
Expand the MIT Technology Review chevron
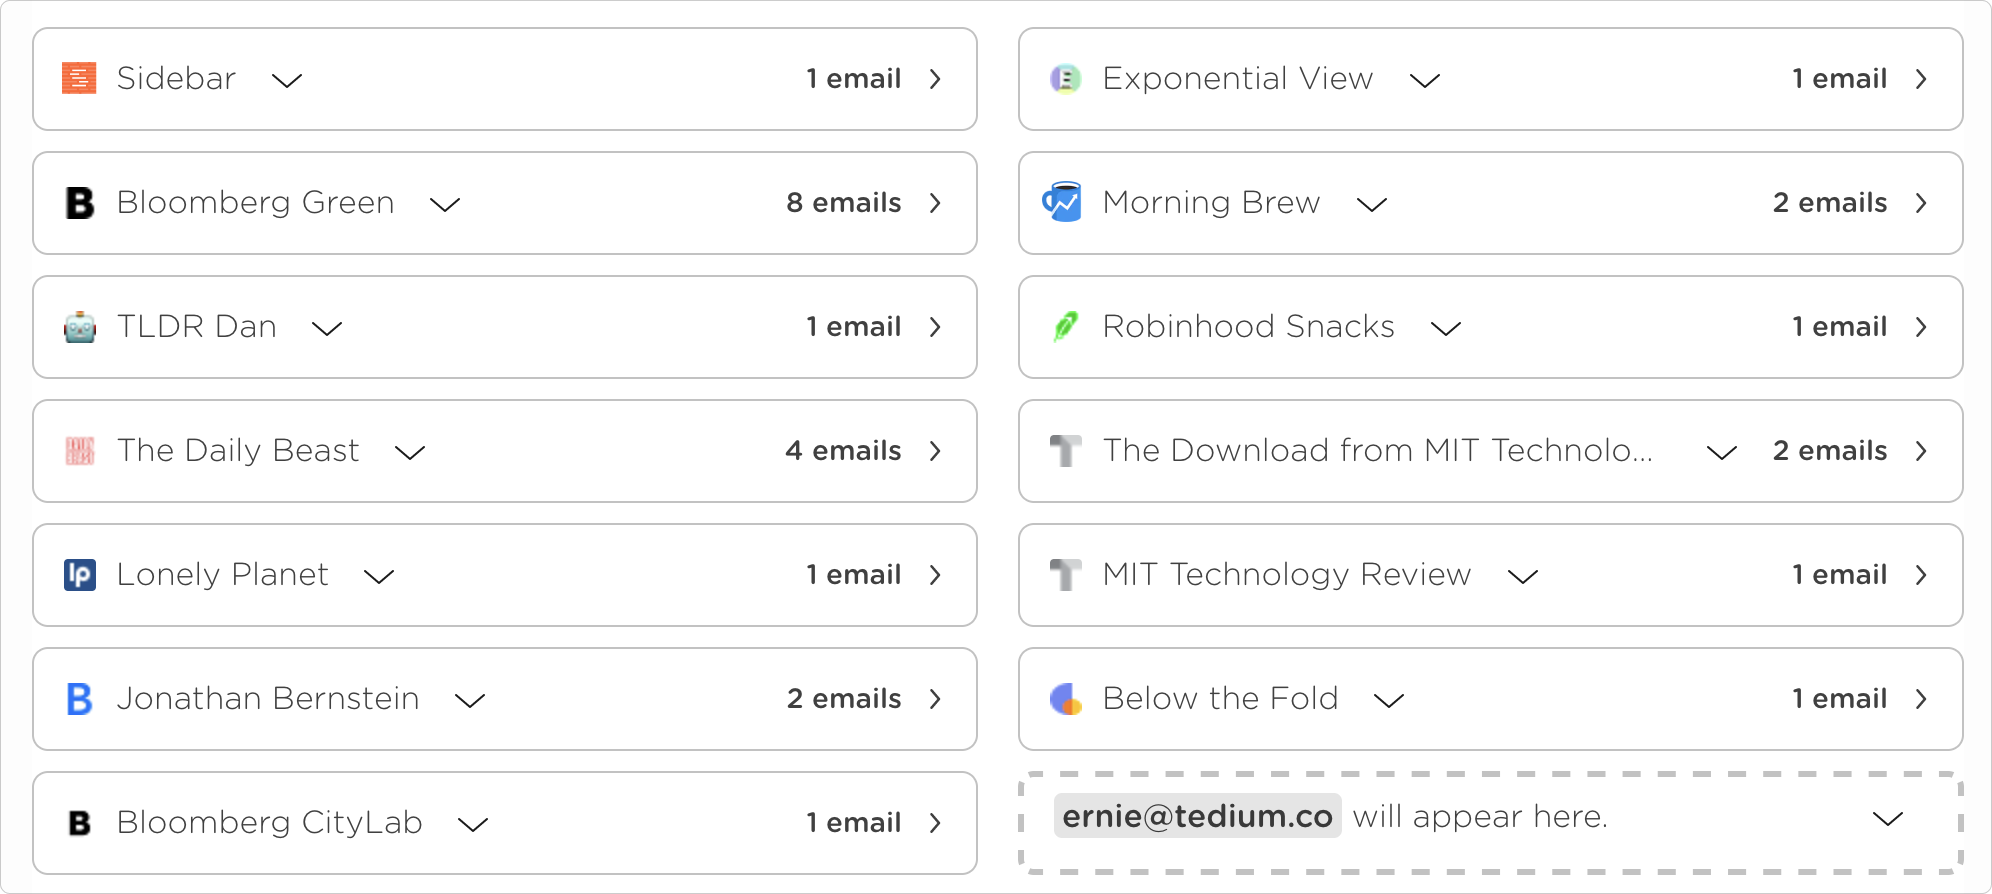pyautogui.click(x=1523, y=576)
